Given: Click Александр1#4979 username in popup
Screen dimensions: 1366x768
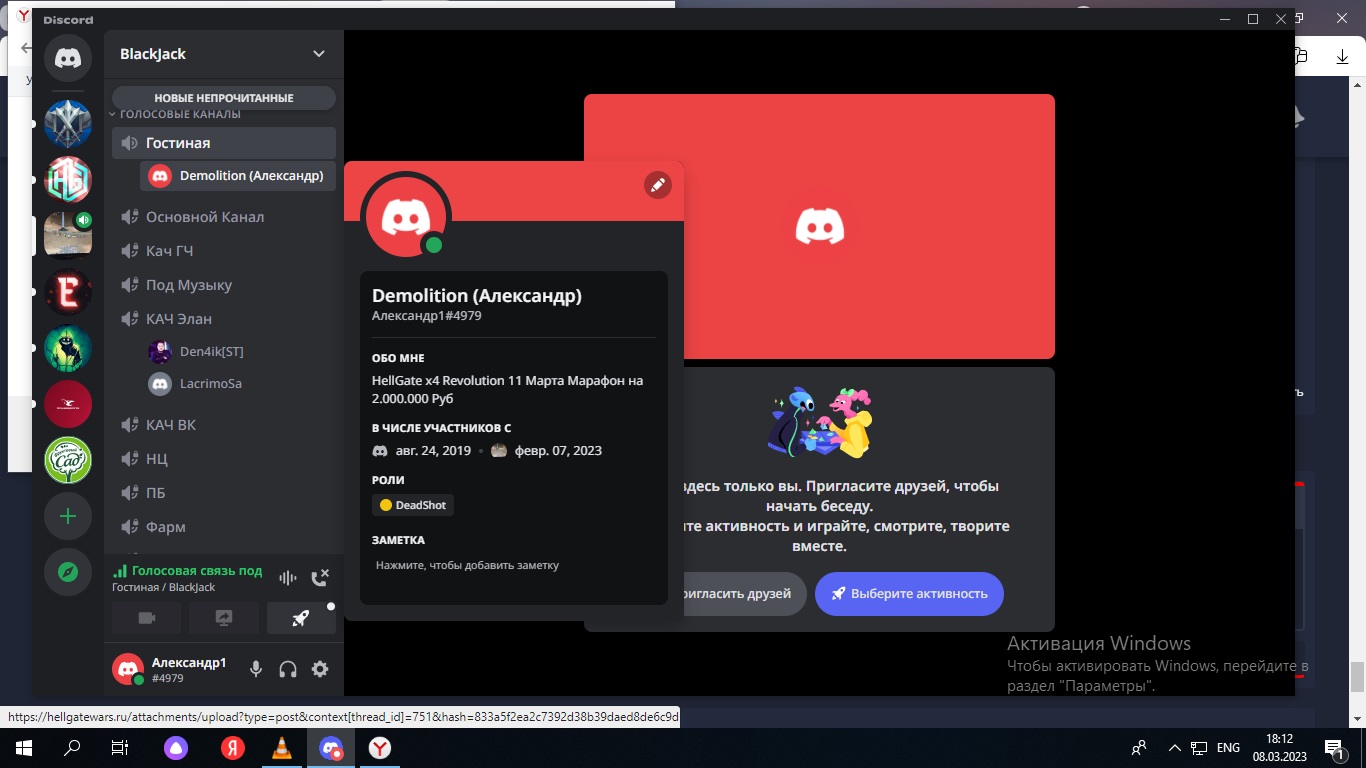Looking at the screenshot, I should (427, 316).
